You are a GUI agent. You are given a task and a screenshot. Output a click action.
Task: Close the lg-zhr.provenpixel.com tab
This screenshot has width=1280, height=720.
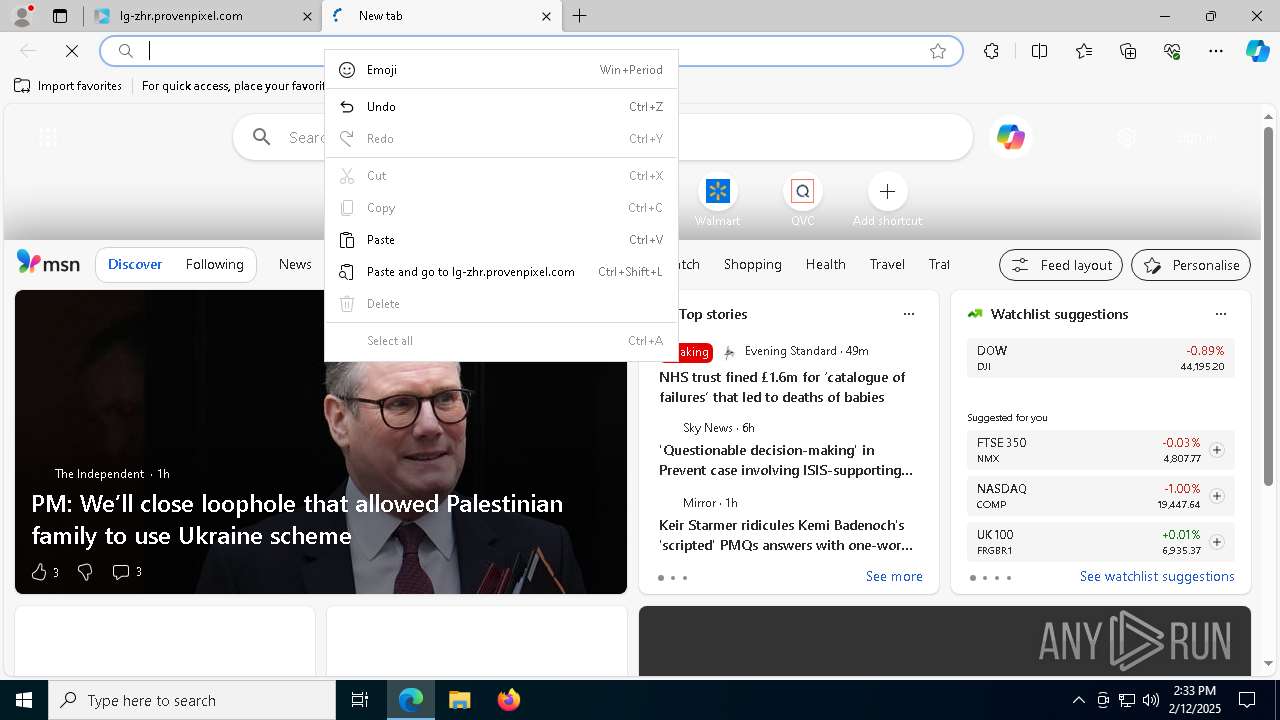pos(307,16)
